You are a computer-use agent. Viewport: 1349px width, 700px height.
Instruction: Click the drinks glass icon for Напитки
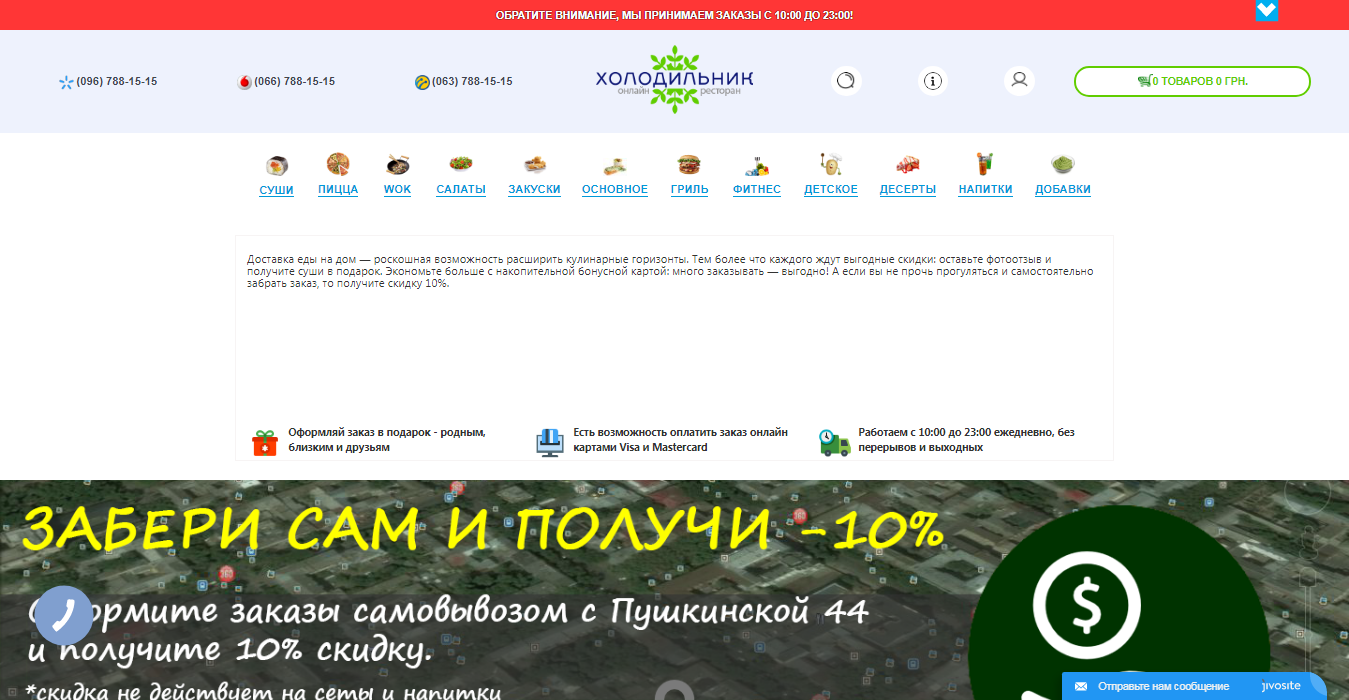pyautogui.click(x=985, y=164)
